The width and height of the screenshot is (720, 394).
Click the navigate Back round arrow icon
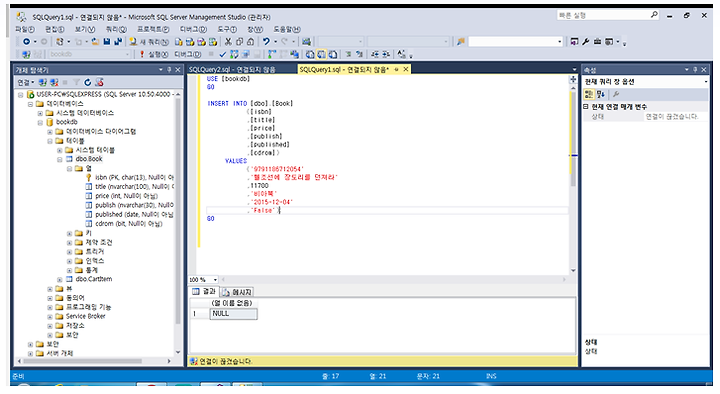pos(26,42)
